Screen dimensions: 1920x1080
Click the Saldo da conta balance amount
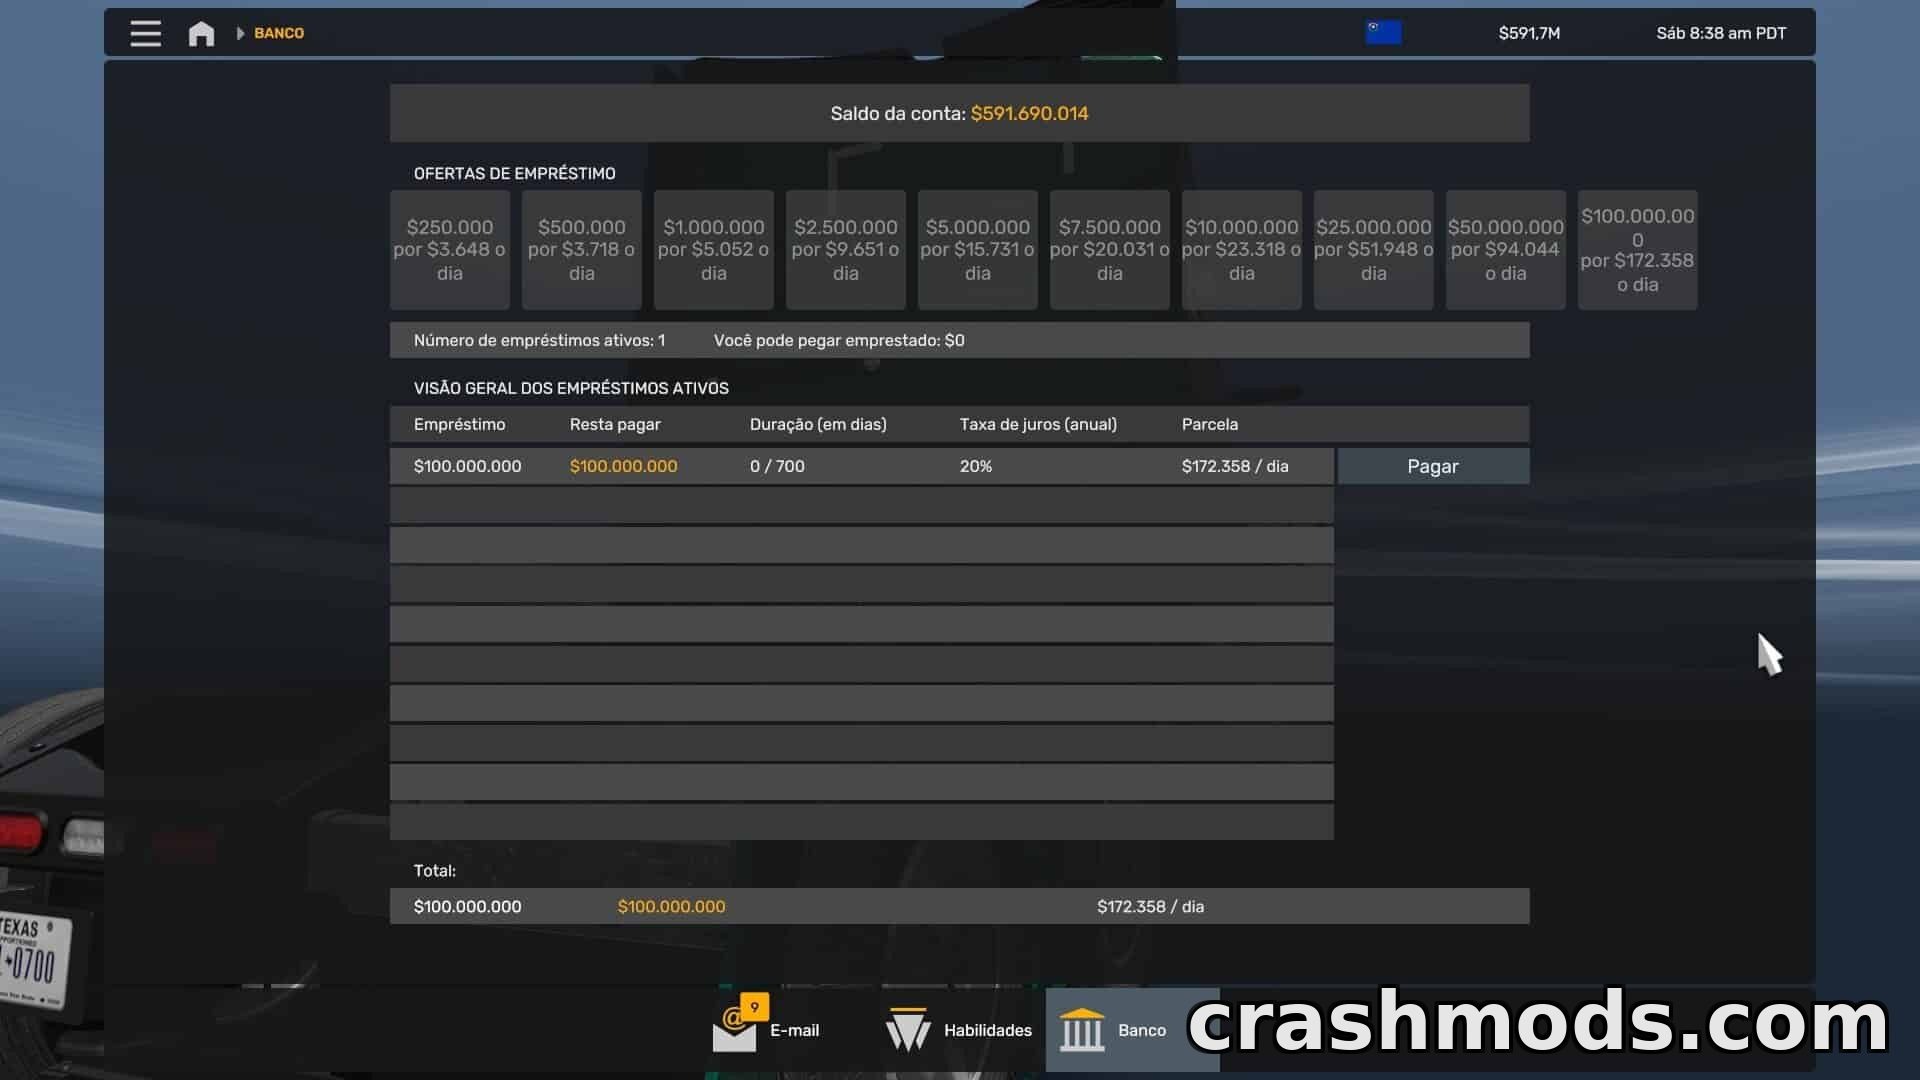tap(1029, 114)
